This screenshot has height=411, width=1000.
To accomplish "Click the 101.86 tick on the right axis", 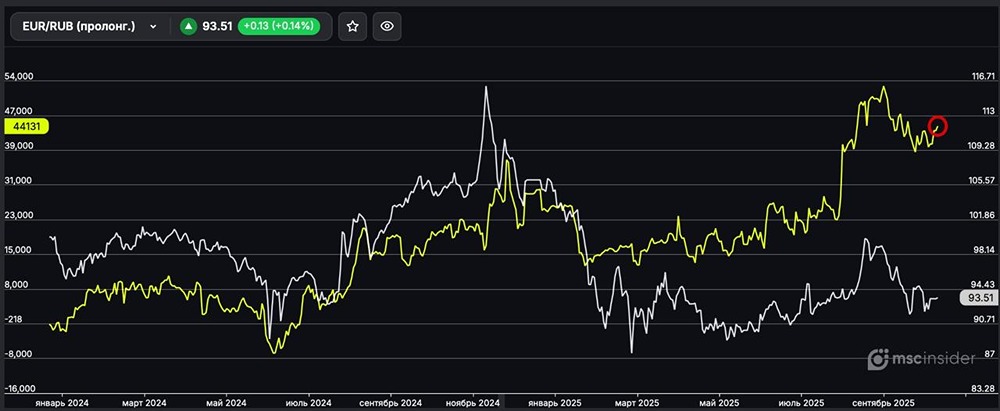I will pyautogui.click(x=982, y=216).
